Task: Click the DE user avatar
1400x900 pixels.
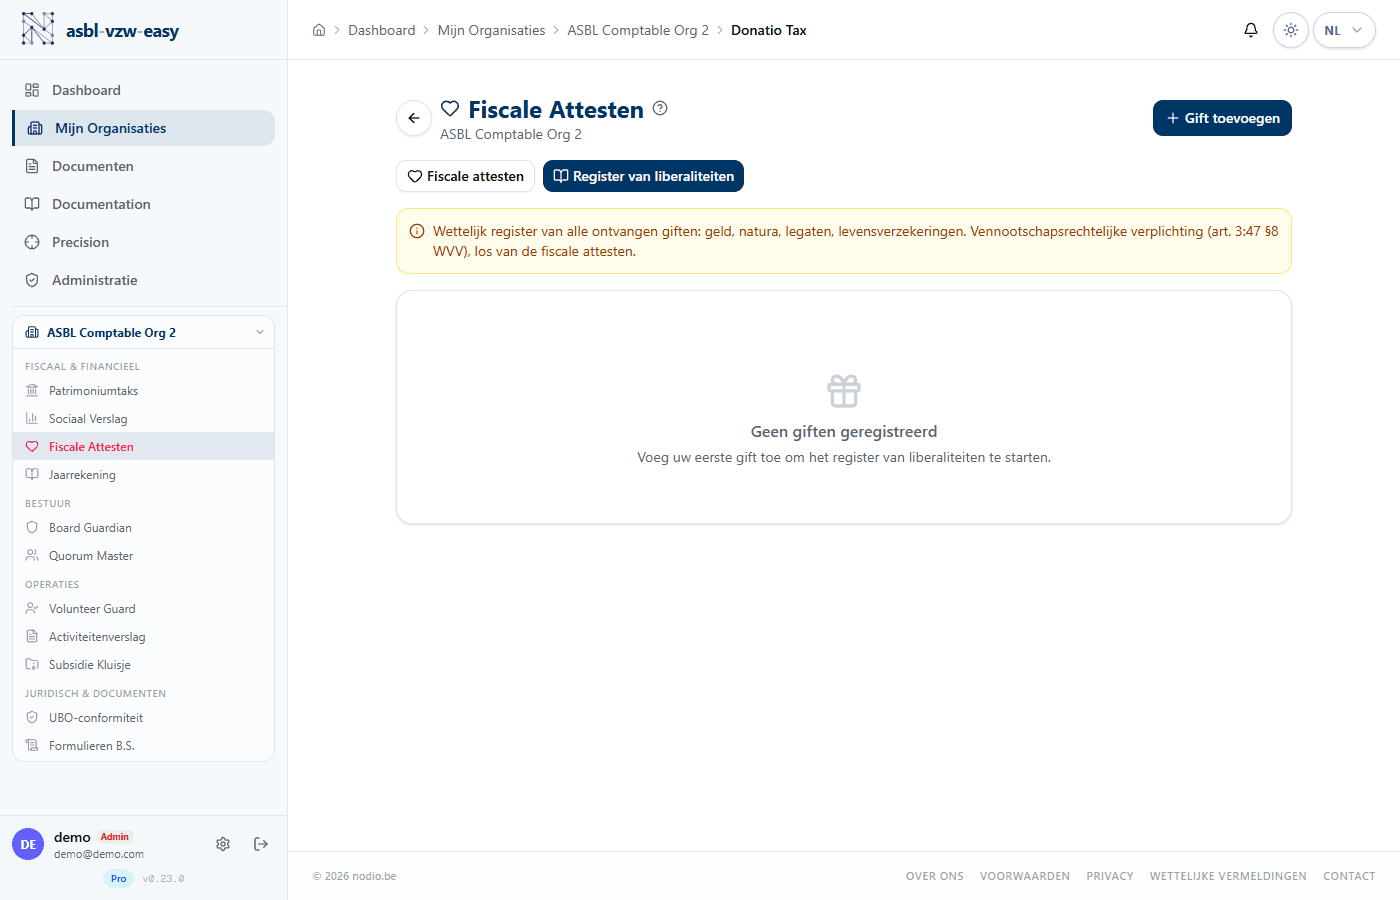Action: tap(28, 844)
